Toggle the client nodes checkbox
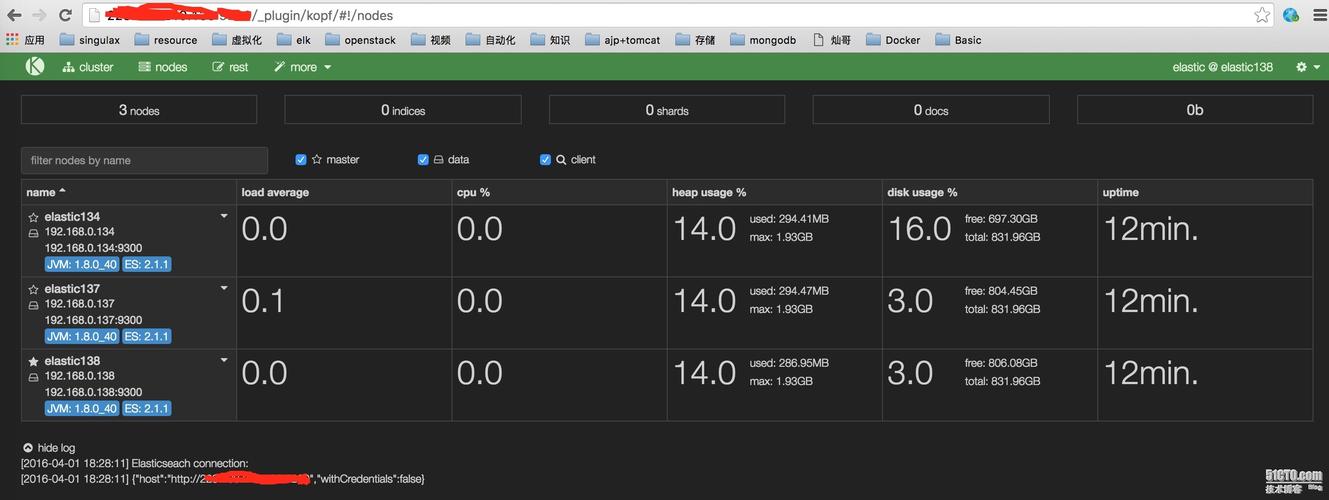 point(545,160)
